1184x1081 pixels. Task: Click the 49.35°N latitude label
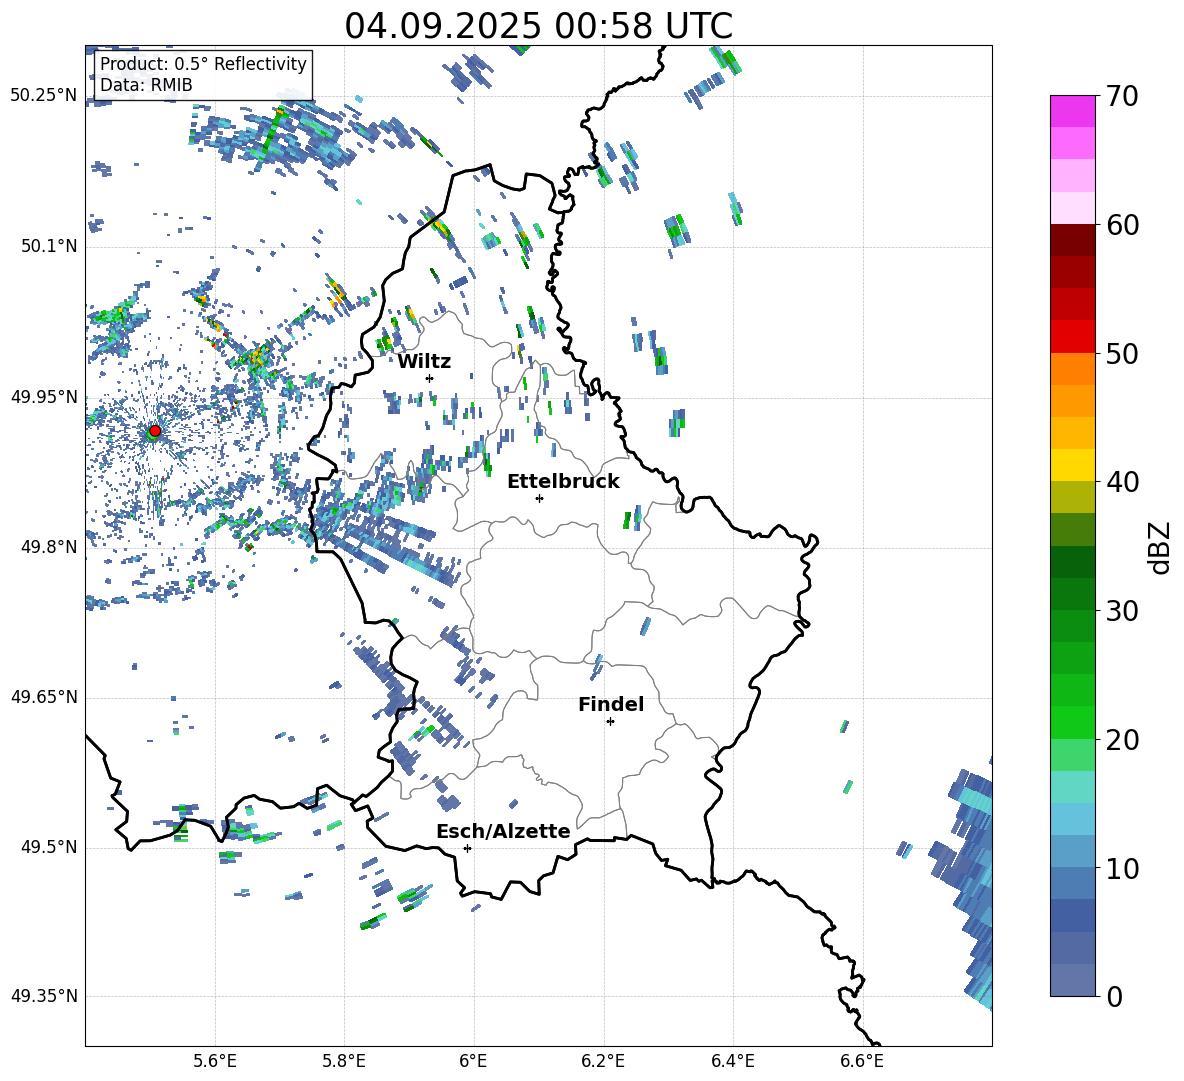(44, 996)
